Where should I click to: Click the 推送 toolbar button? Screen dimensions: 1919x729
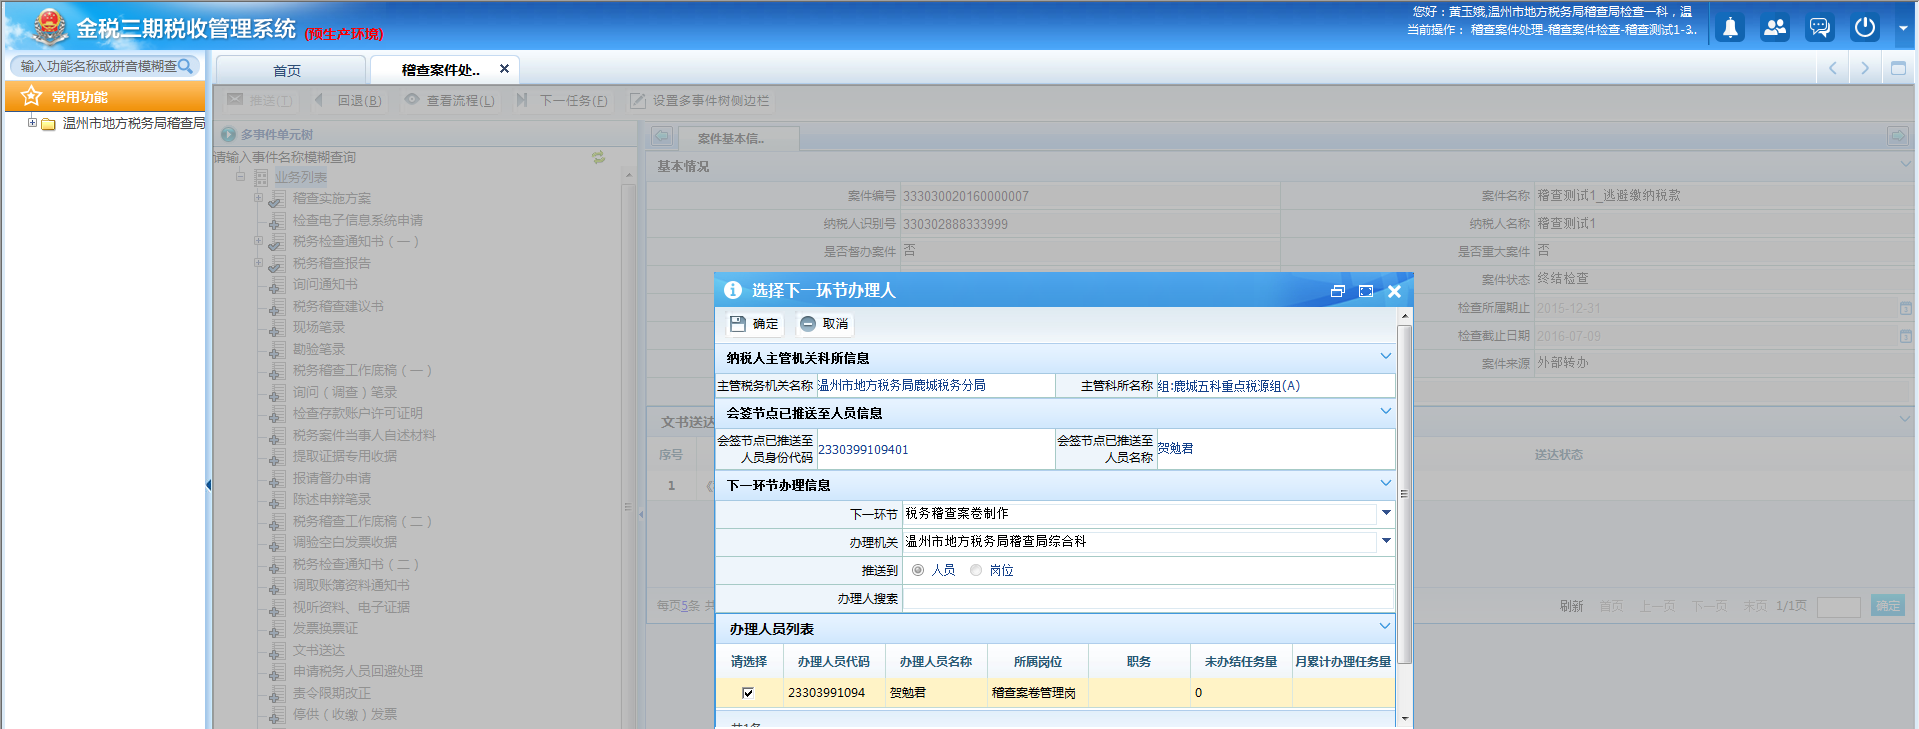[x=260, y=101]
